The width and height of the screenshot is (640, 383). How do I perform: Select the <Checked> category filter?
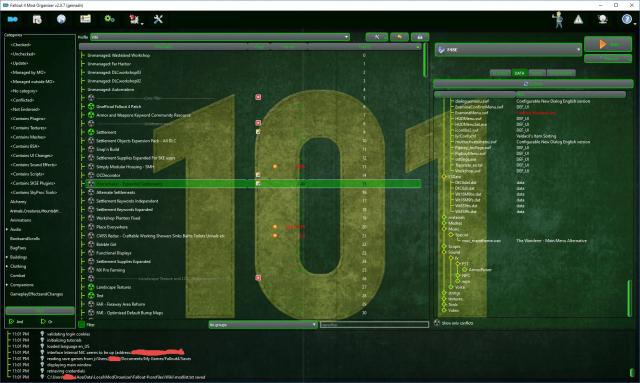pyautogui.click(x=21, y=45)
